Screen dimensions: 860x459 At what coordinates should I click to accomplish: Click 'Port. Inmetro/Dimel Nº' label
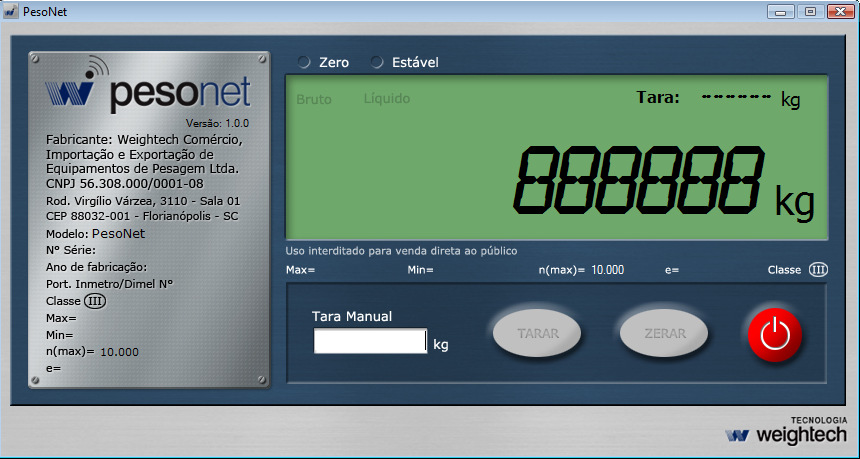(x=110, y=284)
